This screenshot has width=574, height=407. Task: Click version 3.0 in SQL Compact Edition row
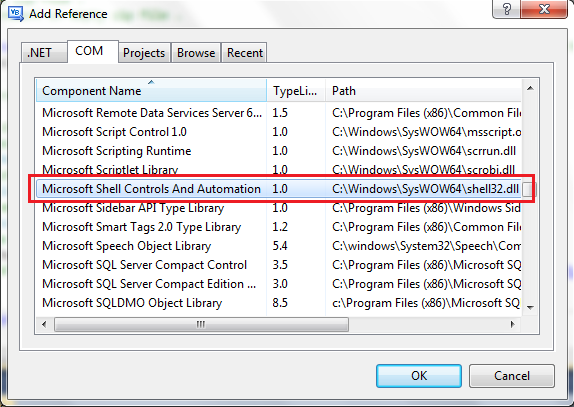pos(280,284)
